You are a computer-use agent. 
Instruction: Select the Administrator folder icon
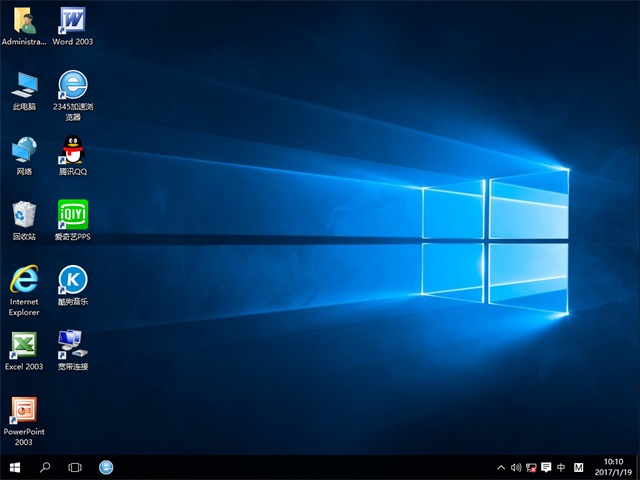click(x=24, y=20)
